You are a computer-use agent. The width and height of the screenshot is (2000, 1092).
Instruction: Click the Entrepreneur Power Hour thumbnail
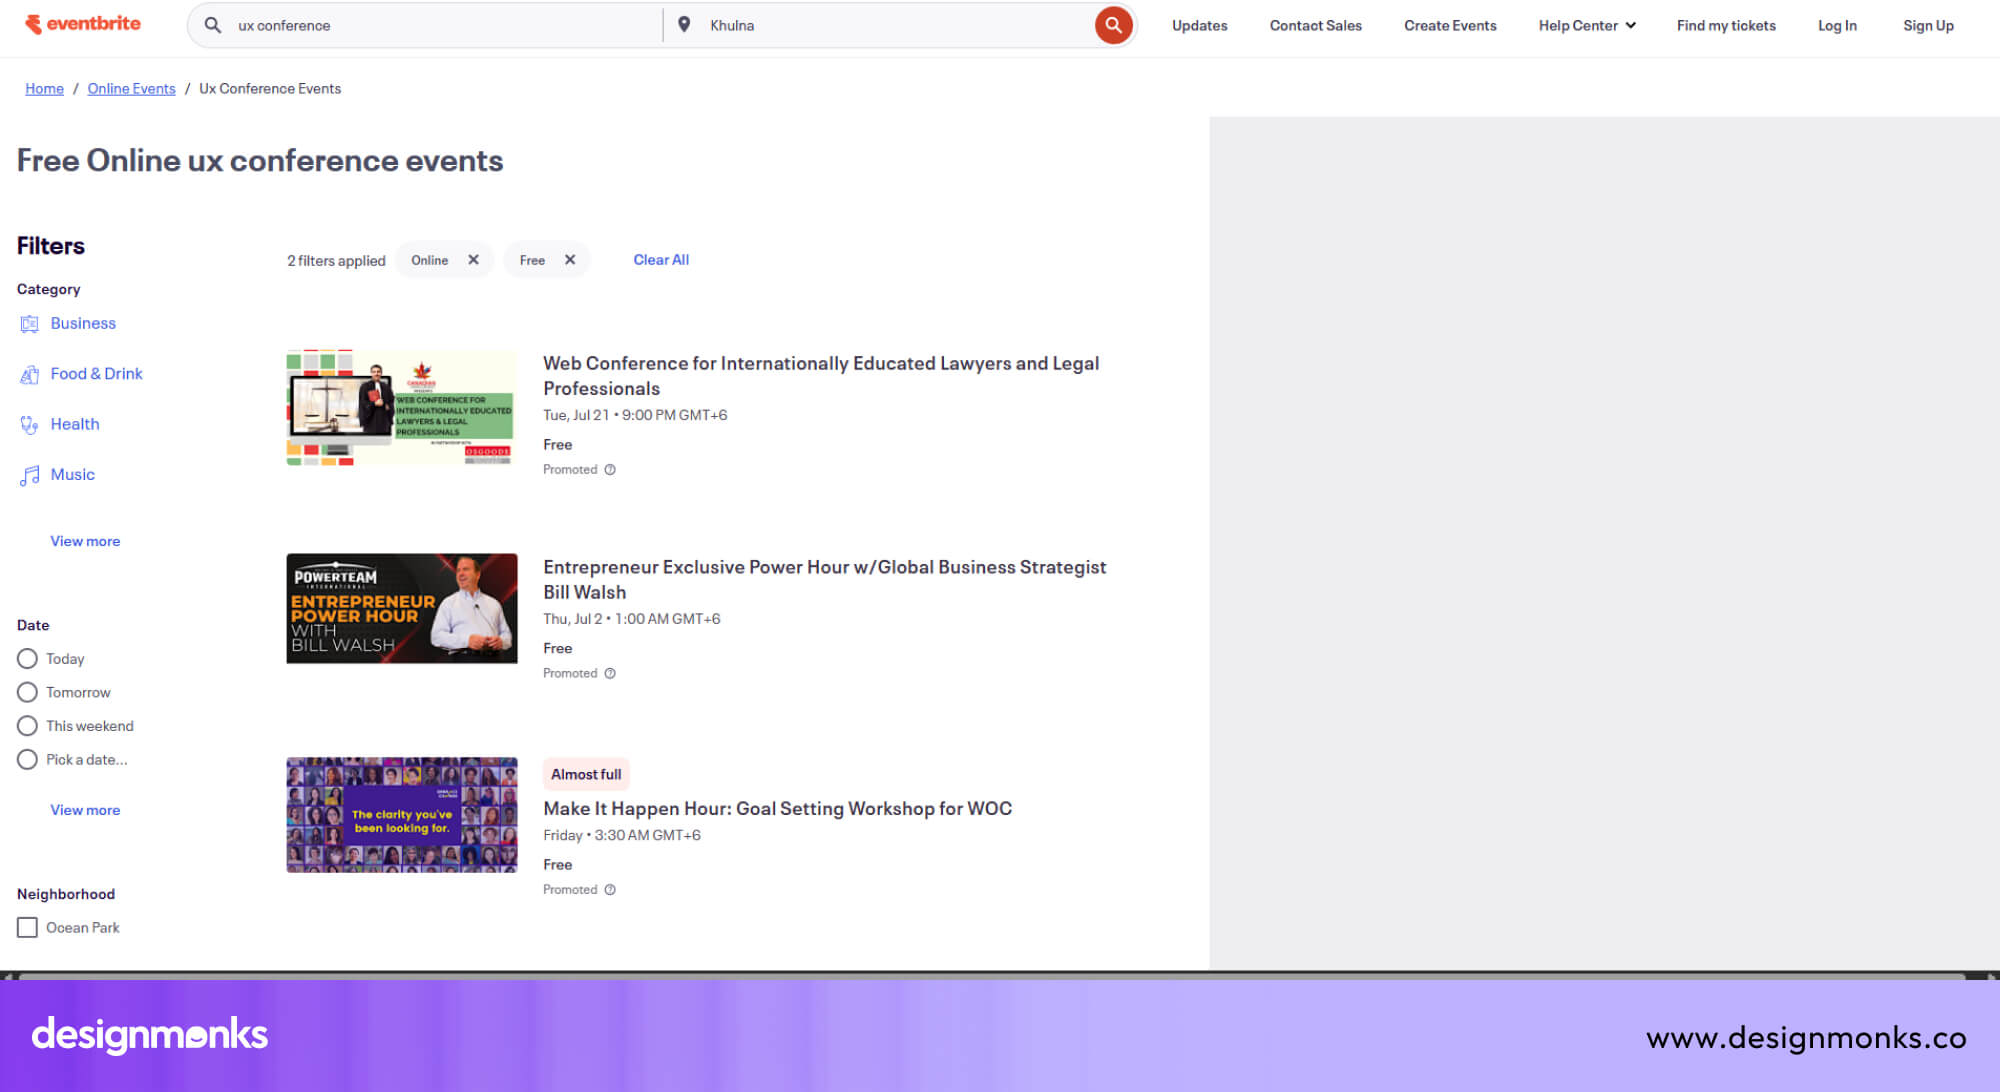(x=402, y=609)
